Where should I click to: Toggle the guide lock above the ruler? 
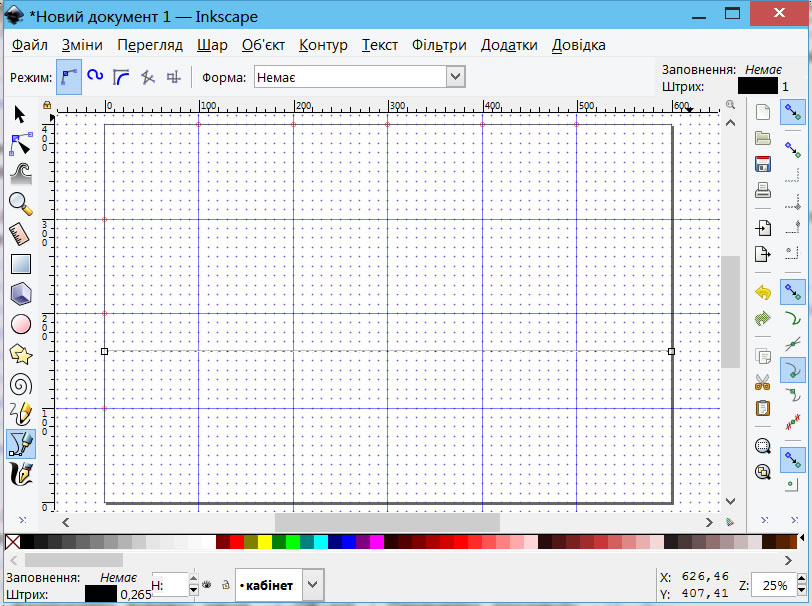(46, 105)
